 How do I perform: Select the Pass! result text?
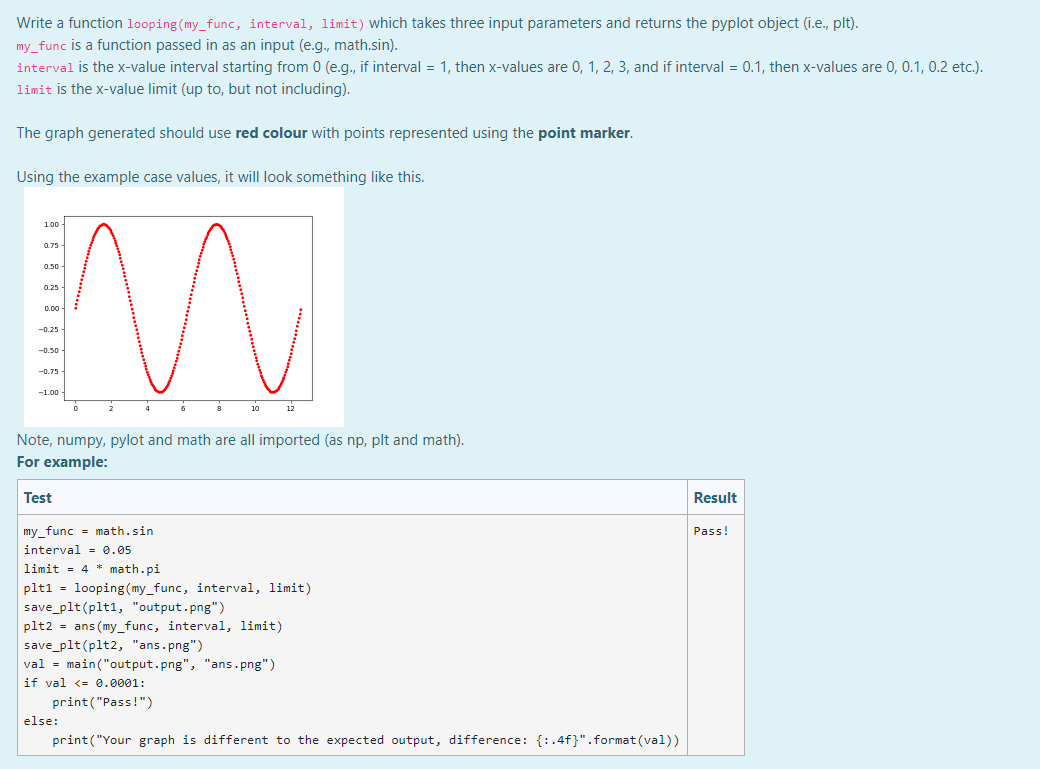click(709, 530)
